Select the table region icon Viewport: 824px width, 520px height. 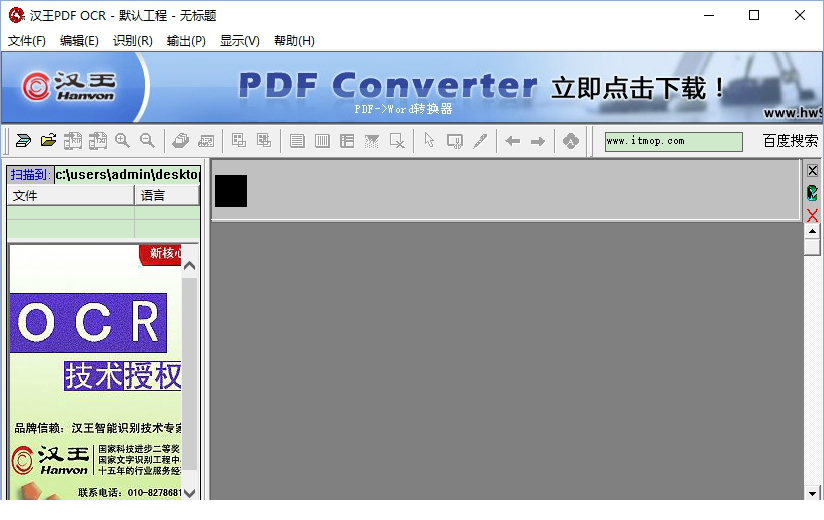click(x=347, y=141)
